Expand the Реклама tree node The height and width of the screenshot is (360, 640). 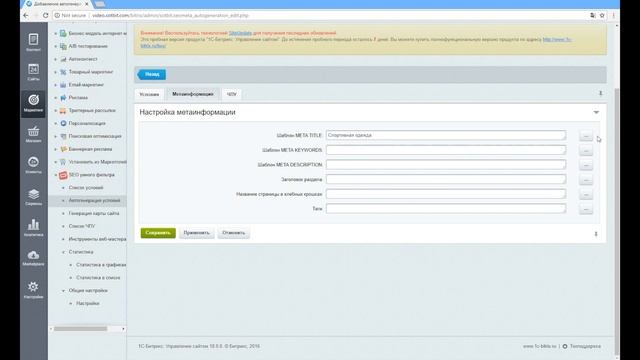[x=56, y=98]
